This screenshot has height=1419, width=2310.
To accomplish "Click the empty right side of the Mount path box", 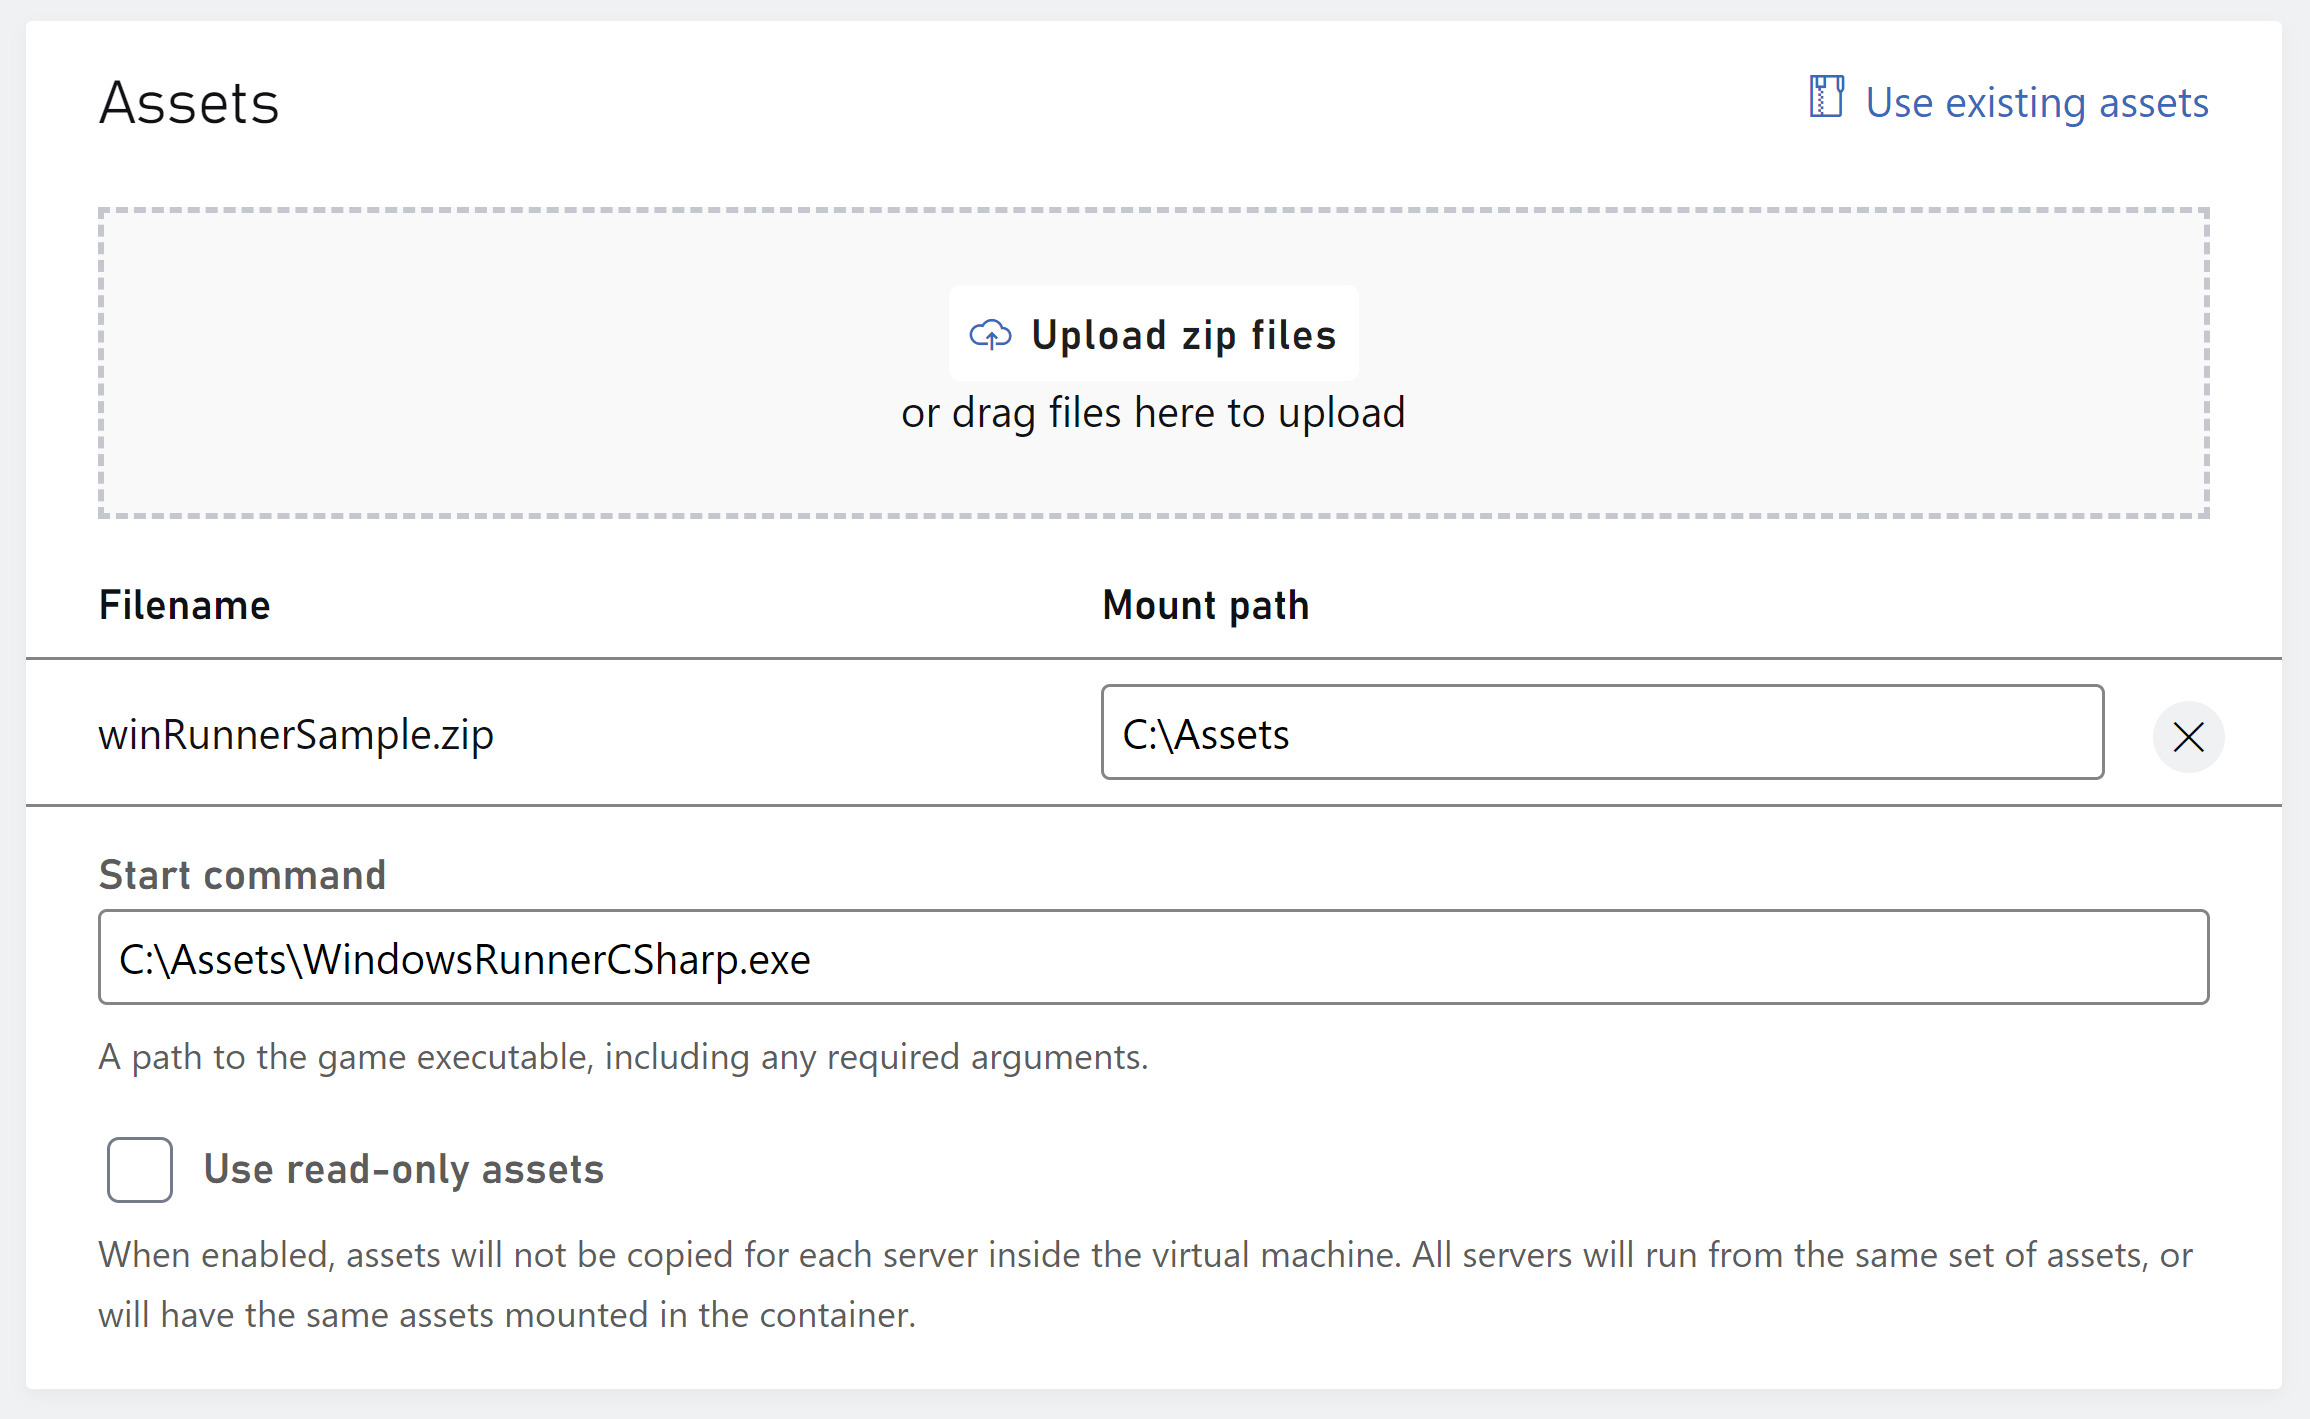I will (x=1900, y=733).
